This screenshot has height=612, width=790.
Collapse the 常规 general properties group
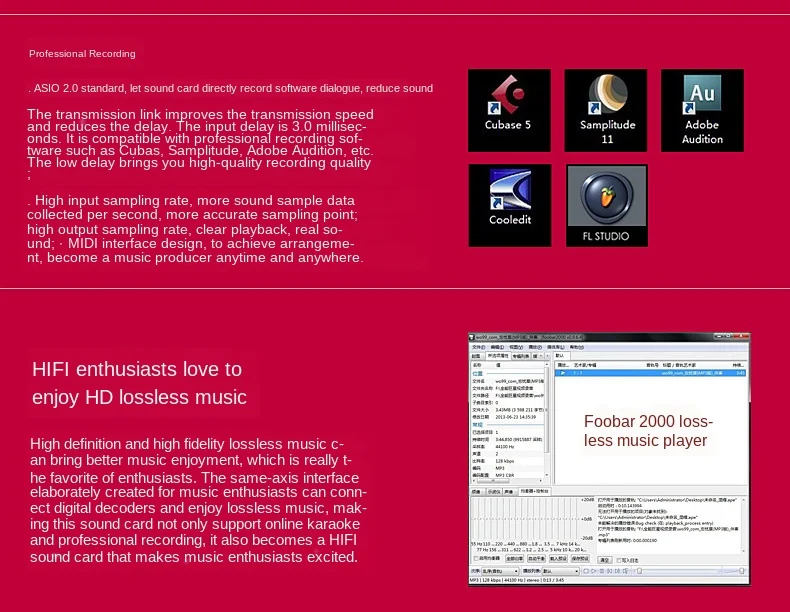[477, 425]
